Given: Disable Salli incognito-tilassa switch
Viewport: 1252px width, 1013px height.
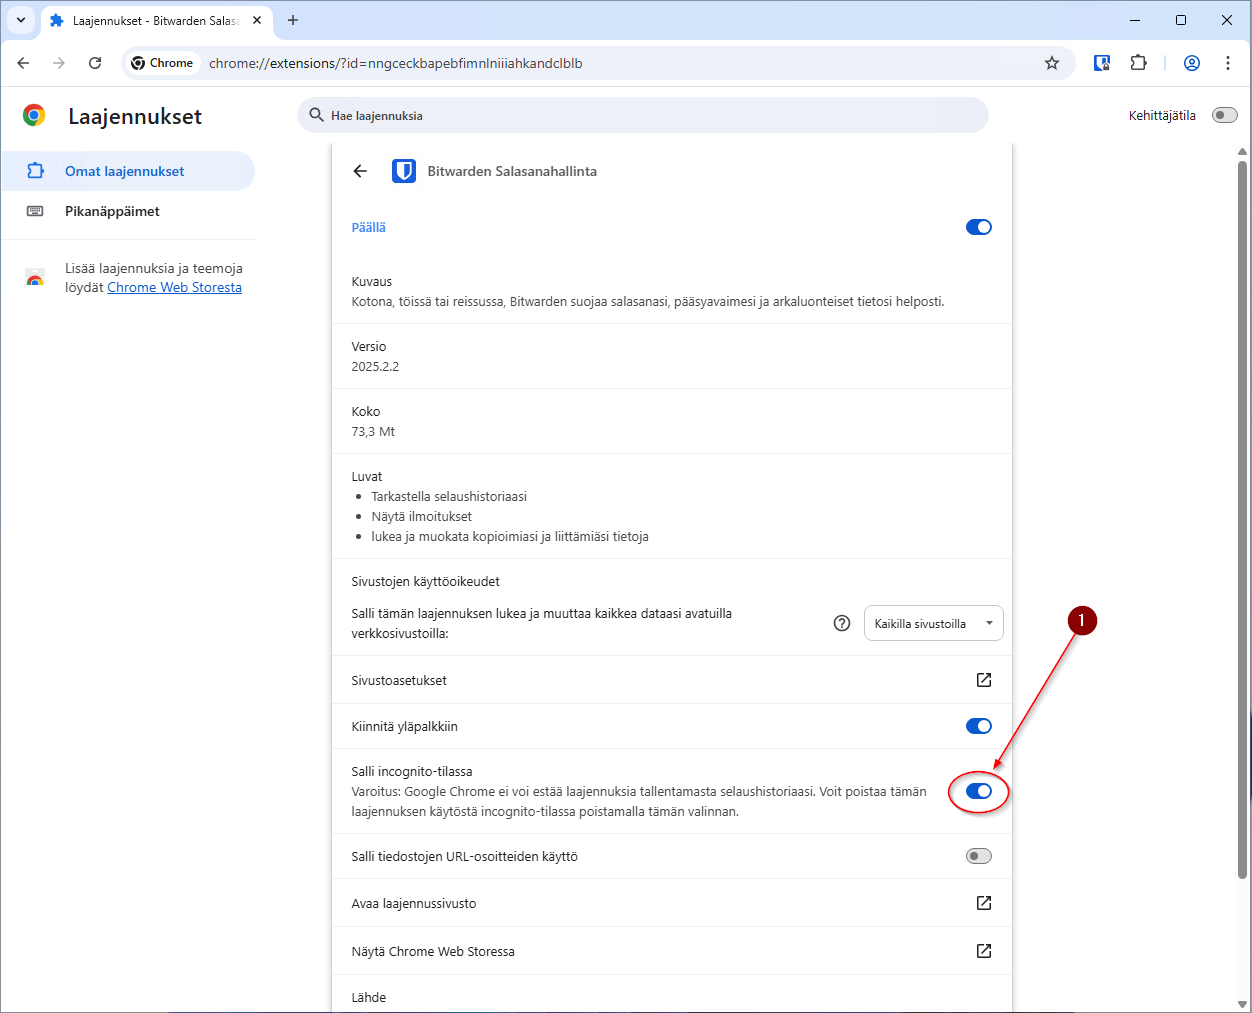Looking at the screenshot, I should coord(979,791).
